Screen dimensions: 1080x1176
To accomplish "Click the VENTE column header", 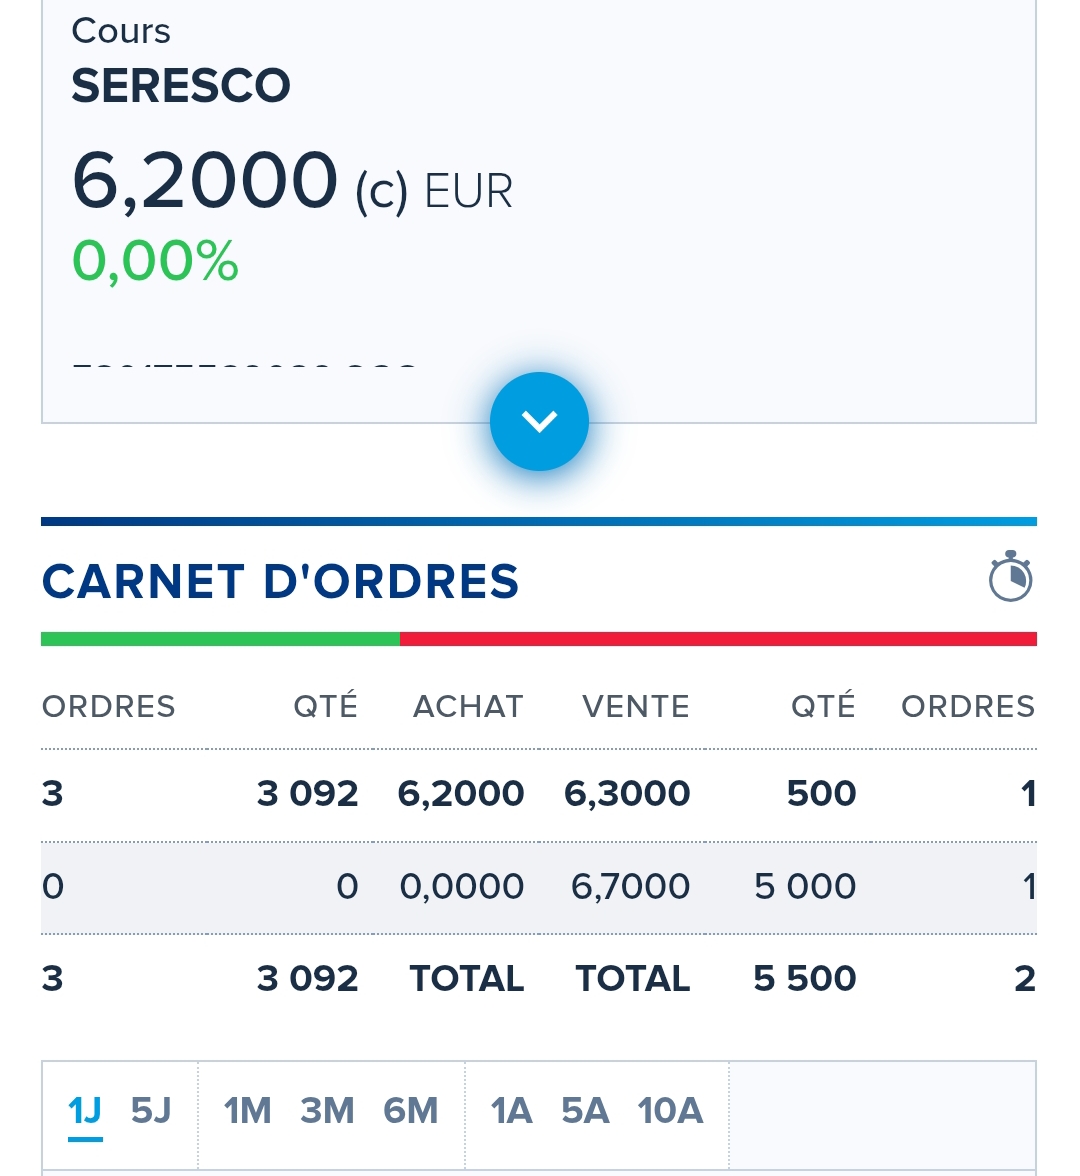I will pos(636,706).
